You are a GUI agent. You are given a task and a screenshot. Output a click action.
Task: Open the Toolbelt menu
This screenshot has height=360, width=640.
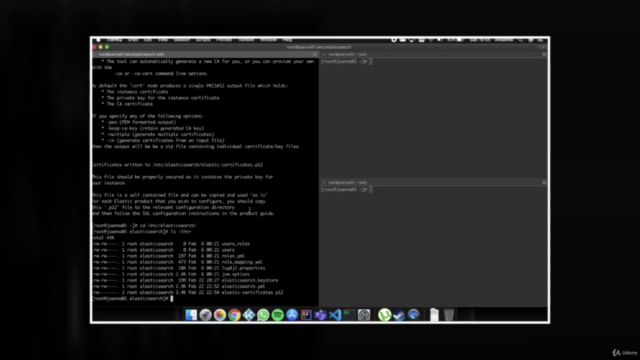pos(246,40)
